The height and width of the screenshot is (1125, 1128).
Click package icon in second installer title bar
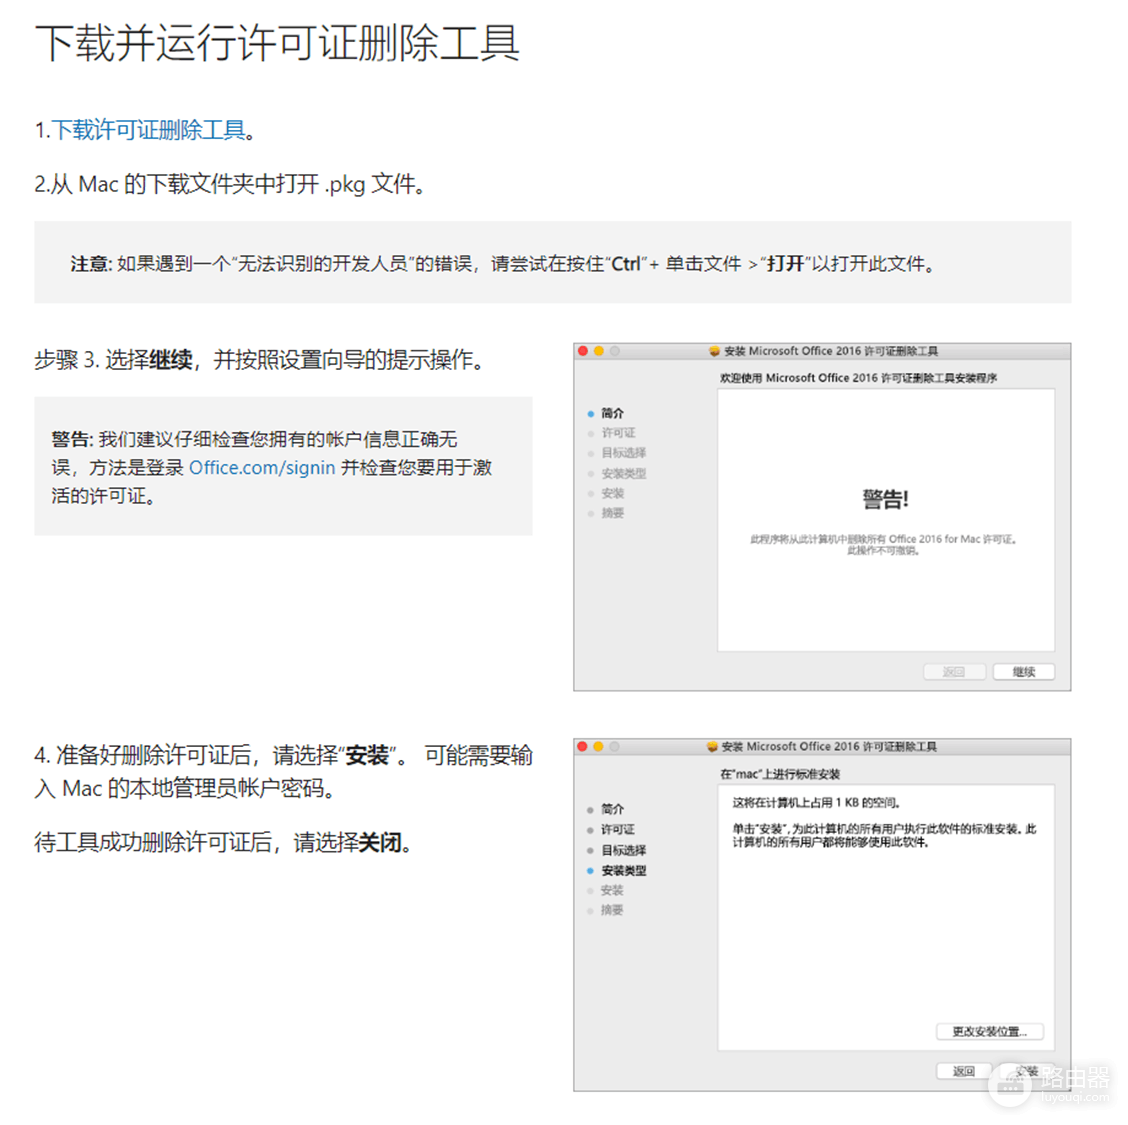click(x=712, y=747)
